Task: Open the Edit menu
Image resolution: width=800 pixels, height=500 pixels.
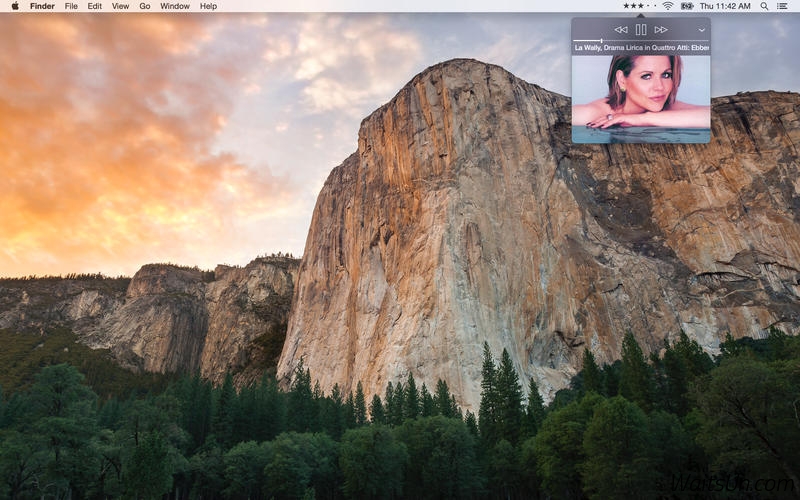Action: coord(94,6)
